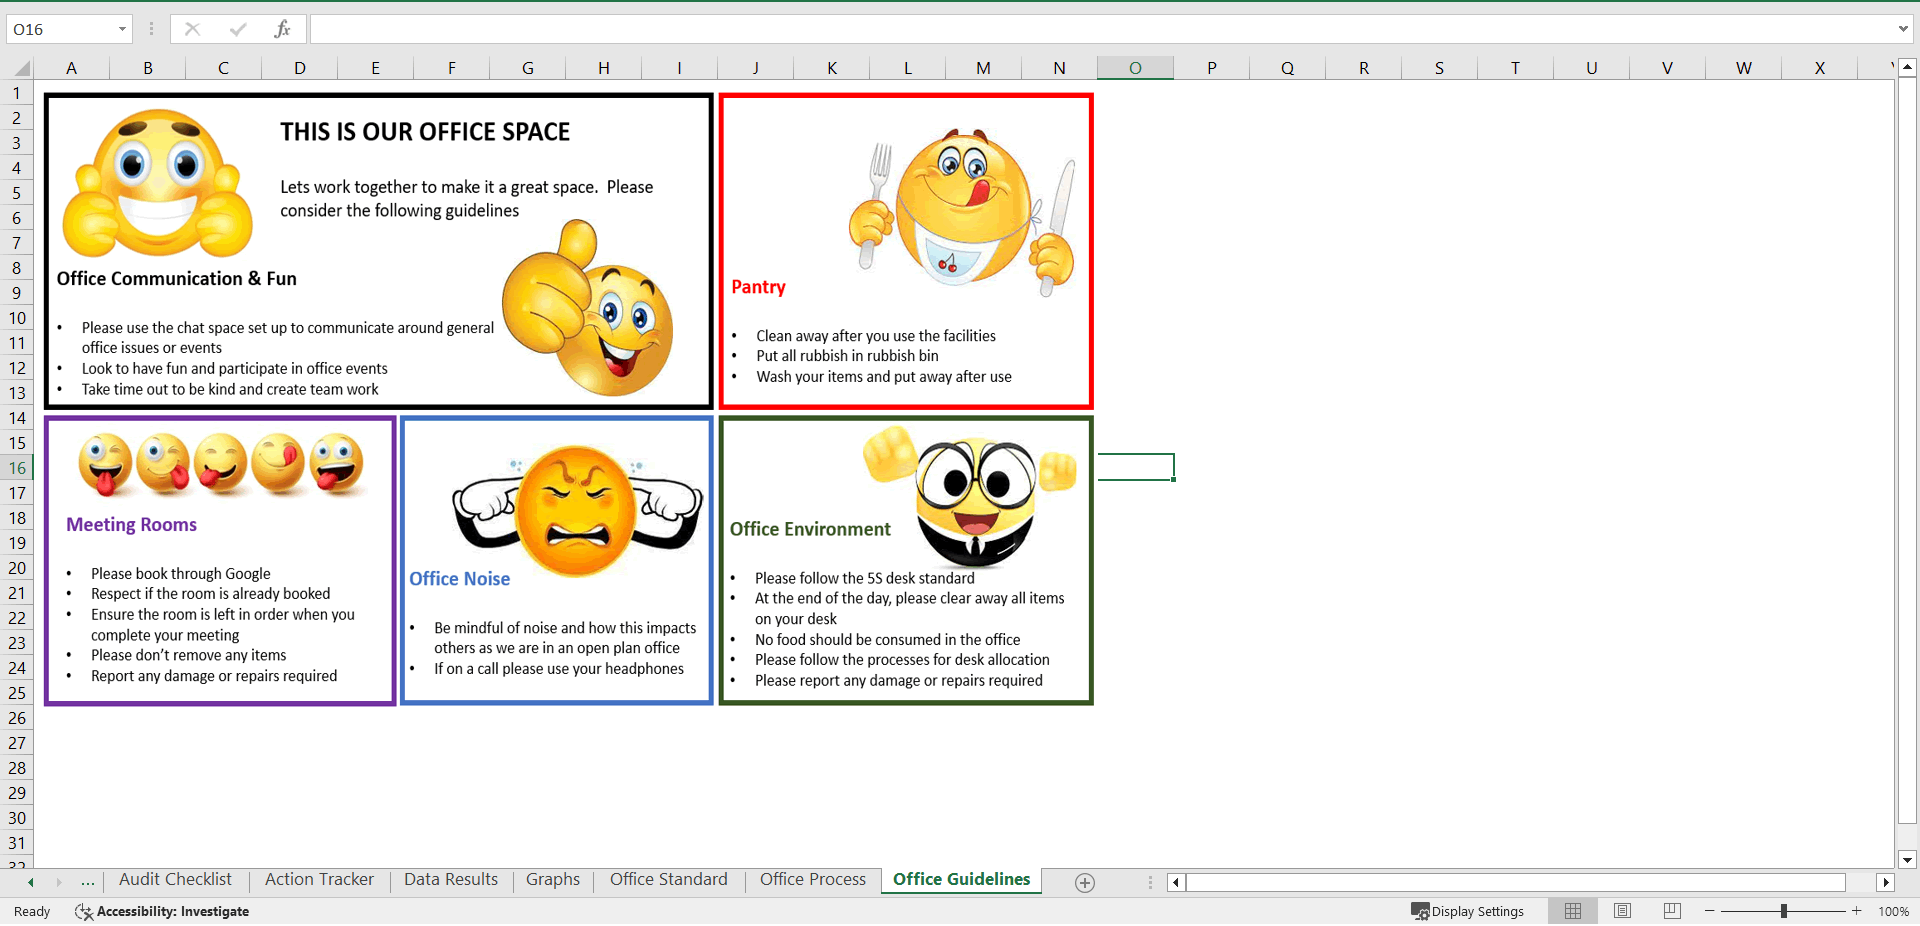Click the Enter checkmark icon in formula bar

[237, 29]
